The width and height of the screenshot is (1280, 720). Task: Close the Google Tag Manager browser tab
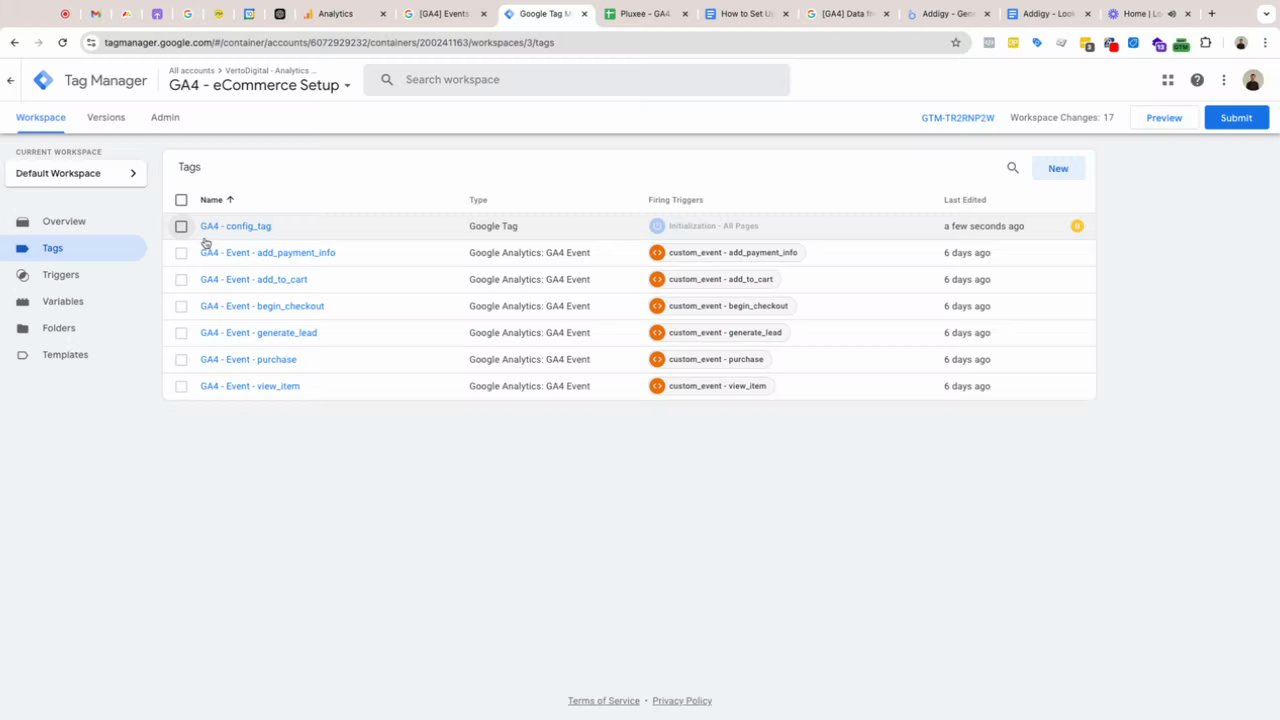[585, 14]
